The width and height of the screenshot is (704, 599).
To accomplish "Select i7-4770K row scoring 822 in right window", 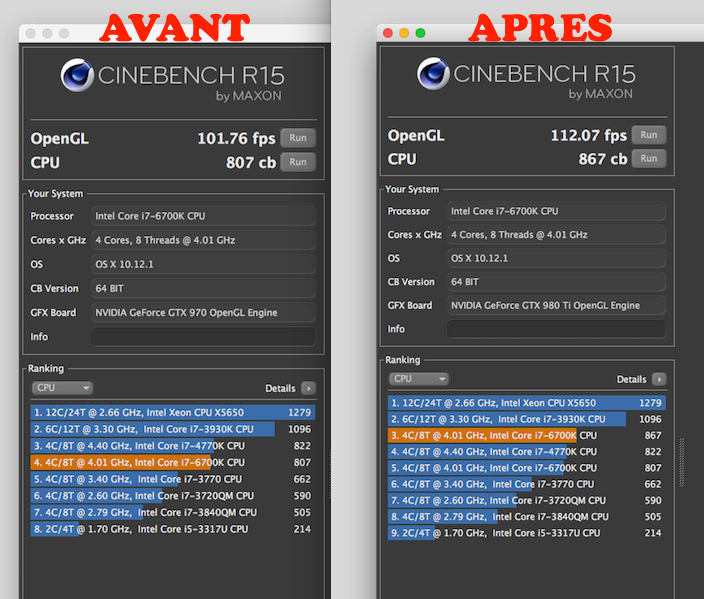I will click(527, 451).
